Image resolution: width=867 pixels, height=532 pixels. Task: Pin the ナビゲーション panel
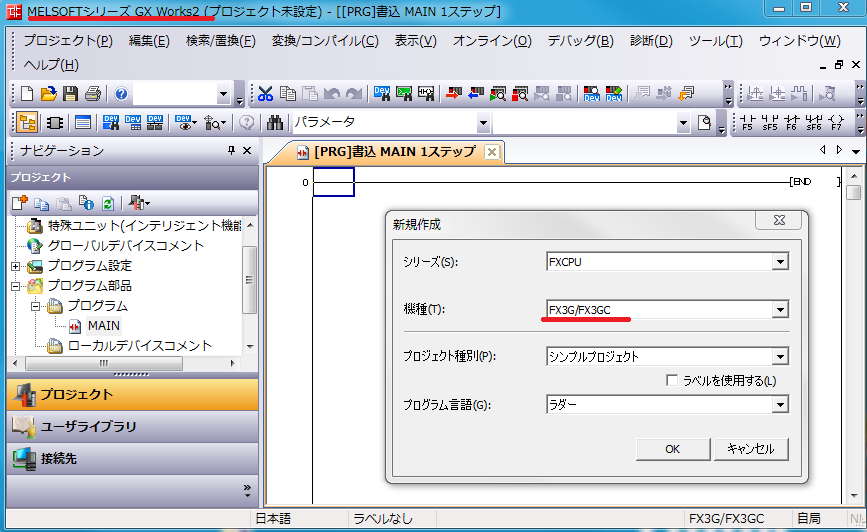[x=231, y=150]
